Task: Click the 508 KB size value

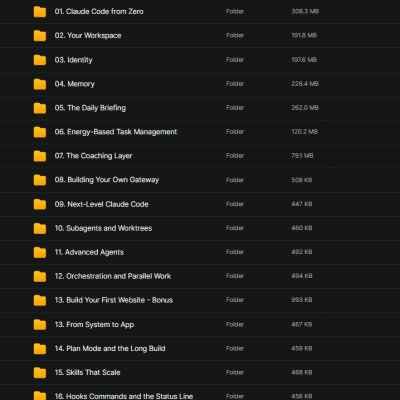Action: point(302,180)
